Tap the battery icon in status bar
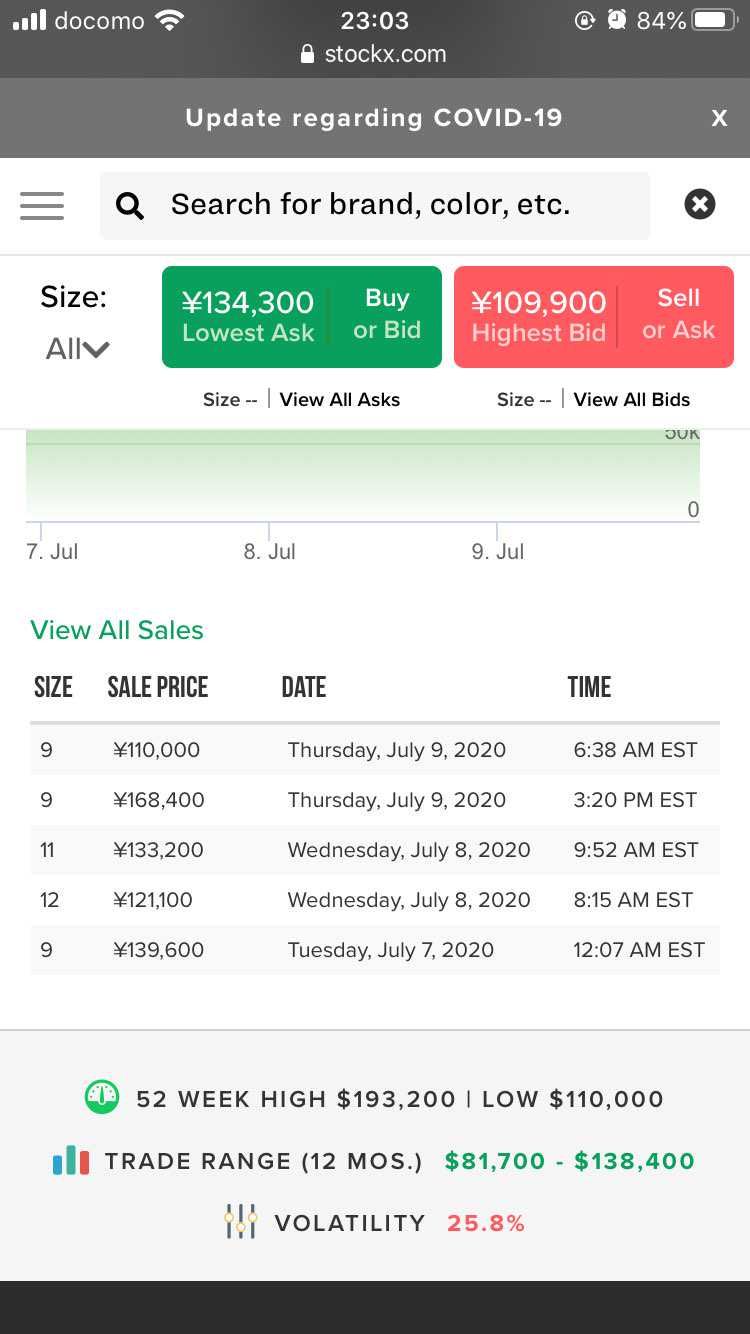The height and width of the screenshot is (1334, 750). (x=716, y=20)
